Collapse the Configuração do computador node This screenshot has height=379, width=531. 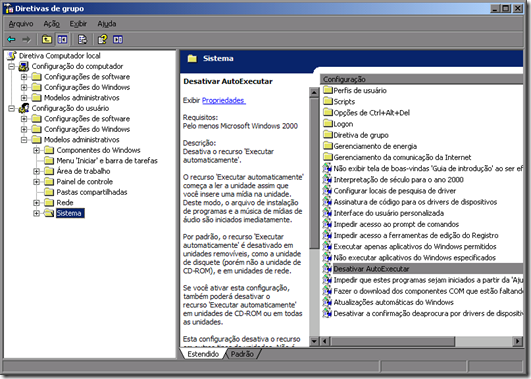pos(11,66)
